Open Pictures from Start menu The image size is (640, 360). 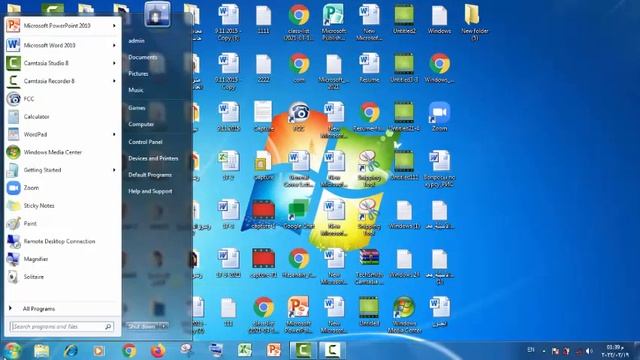[x=138, y=74]
